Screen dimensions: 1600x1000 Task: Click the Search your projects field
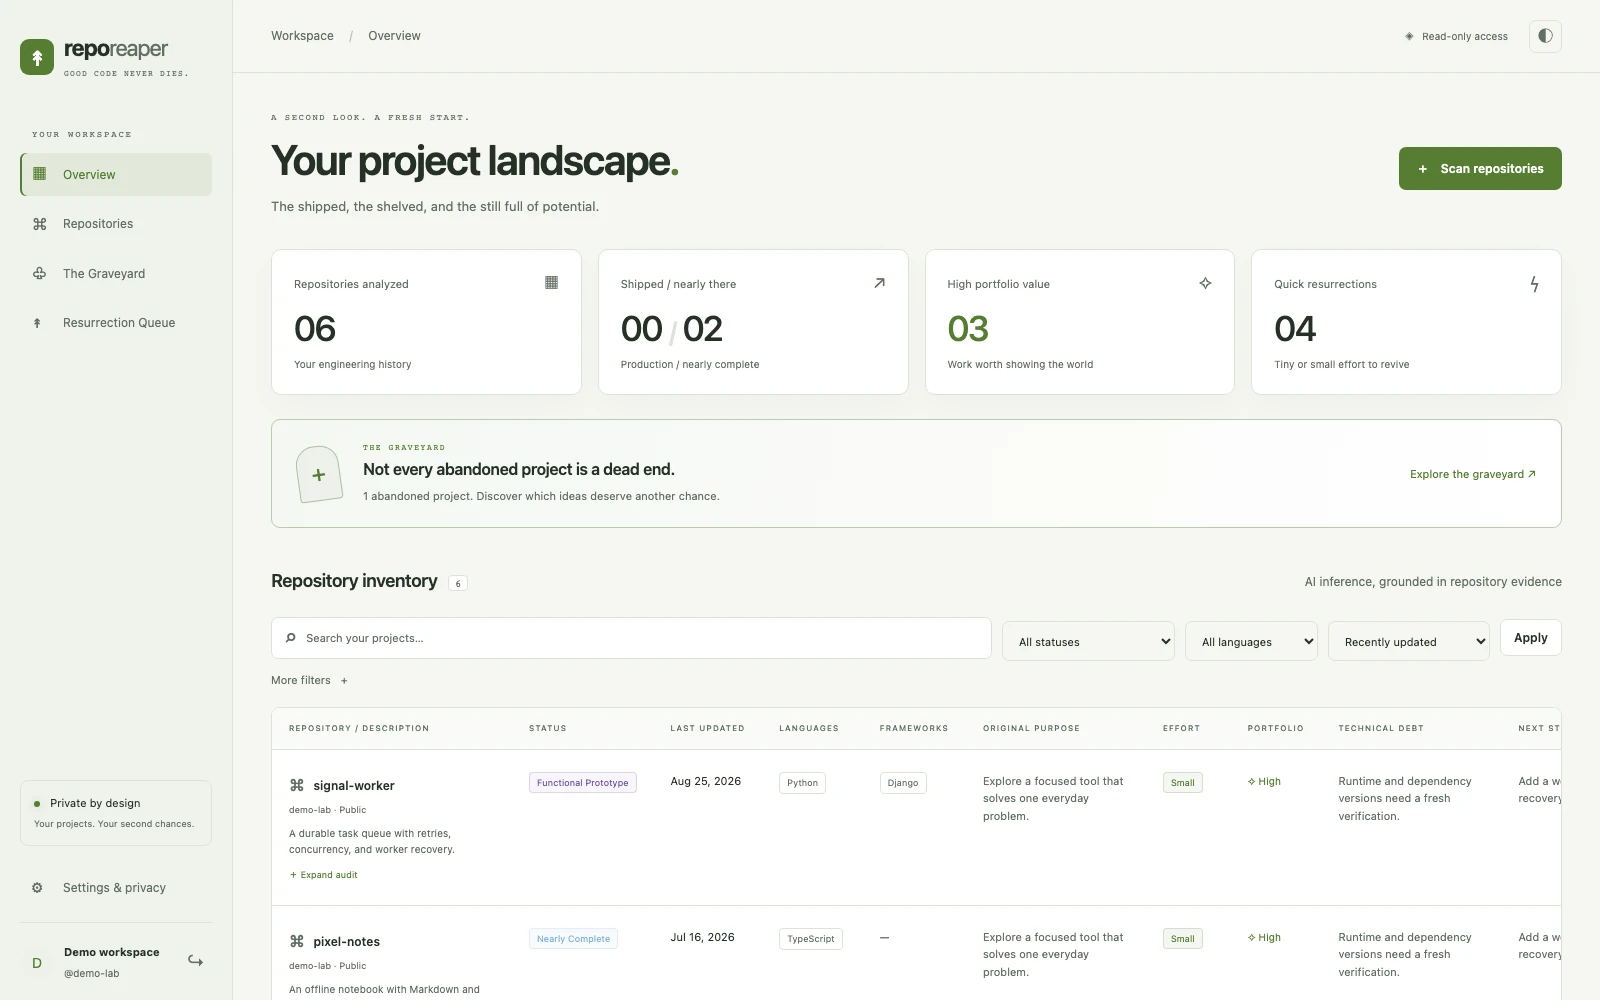point(631,638)
